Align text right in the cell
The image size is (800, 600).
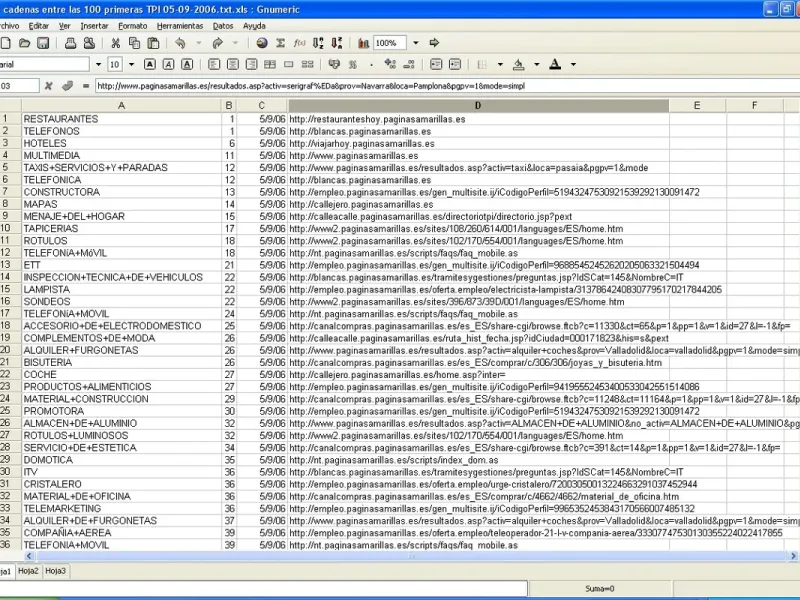click(252, 64)
